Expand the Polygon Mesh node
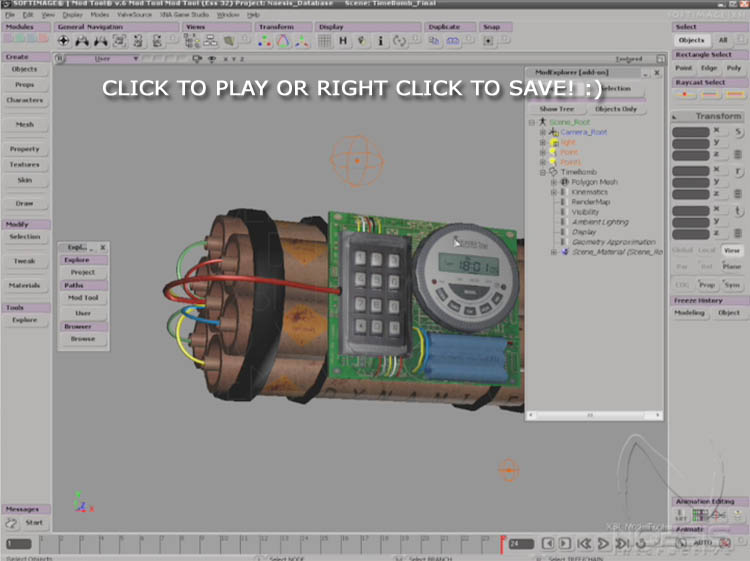The width and height of the screenshot is (750, 561). (x=554, y=182)
